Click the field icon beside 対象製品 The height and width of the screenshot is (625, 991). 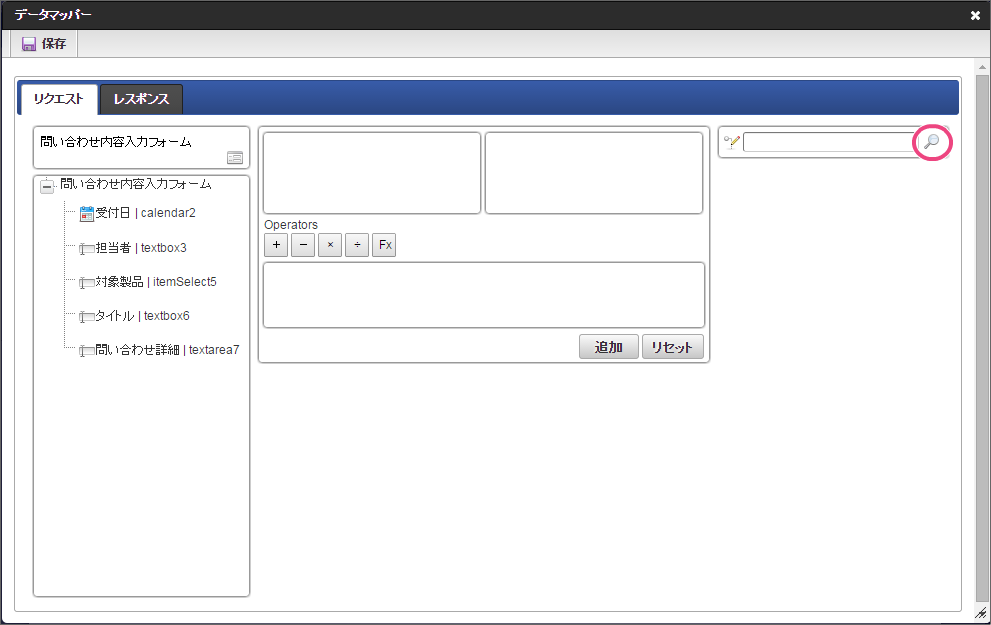pyautogui.click(x=87, y=282)
